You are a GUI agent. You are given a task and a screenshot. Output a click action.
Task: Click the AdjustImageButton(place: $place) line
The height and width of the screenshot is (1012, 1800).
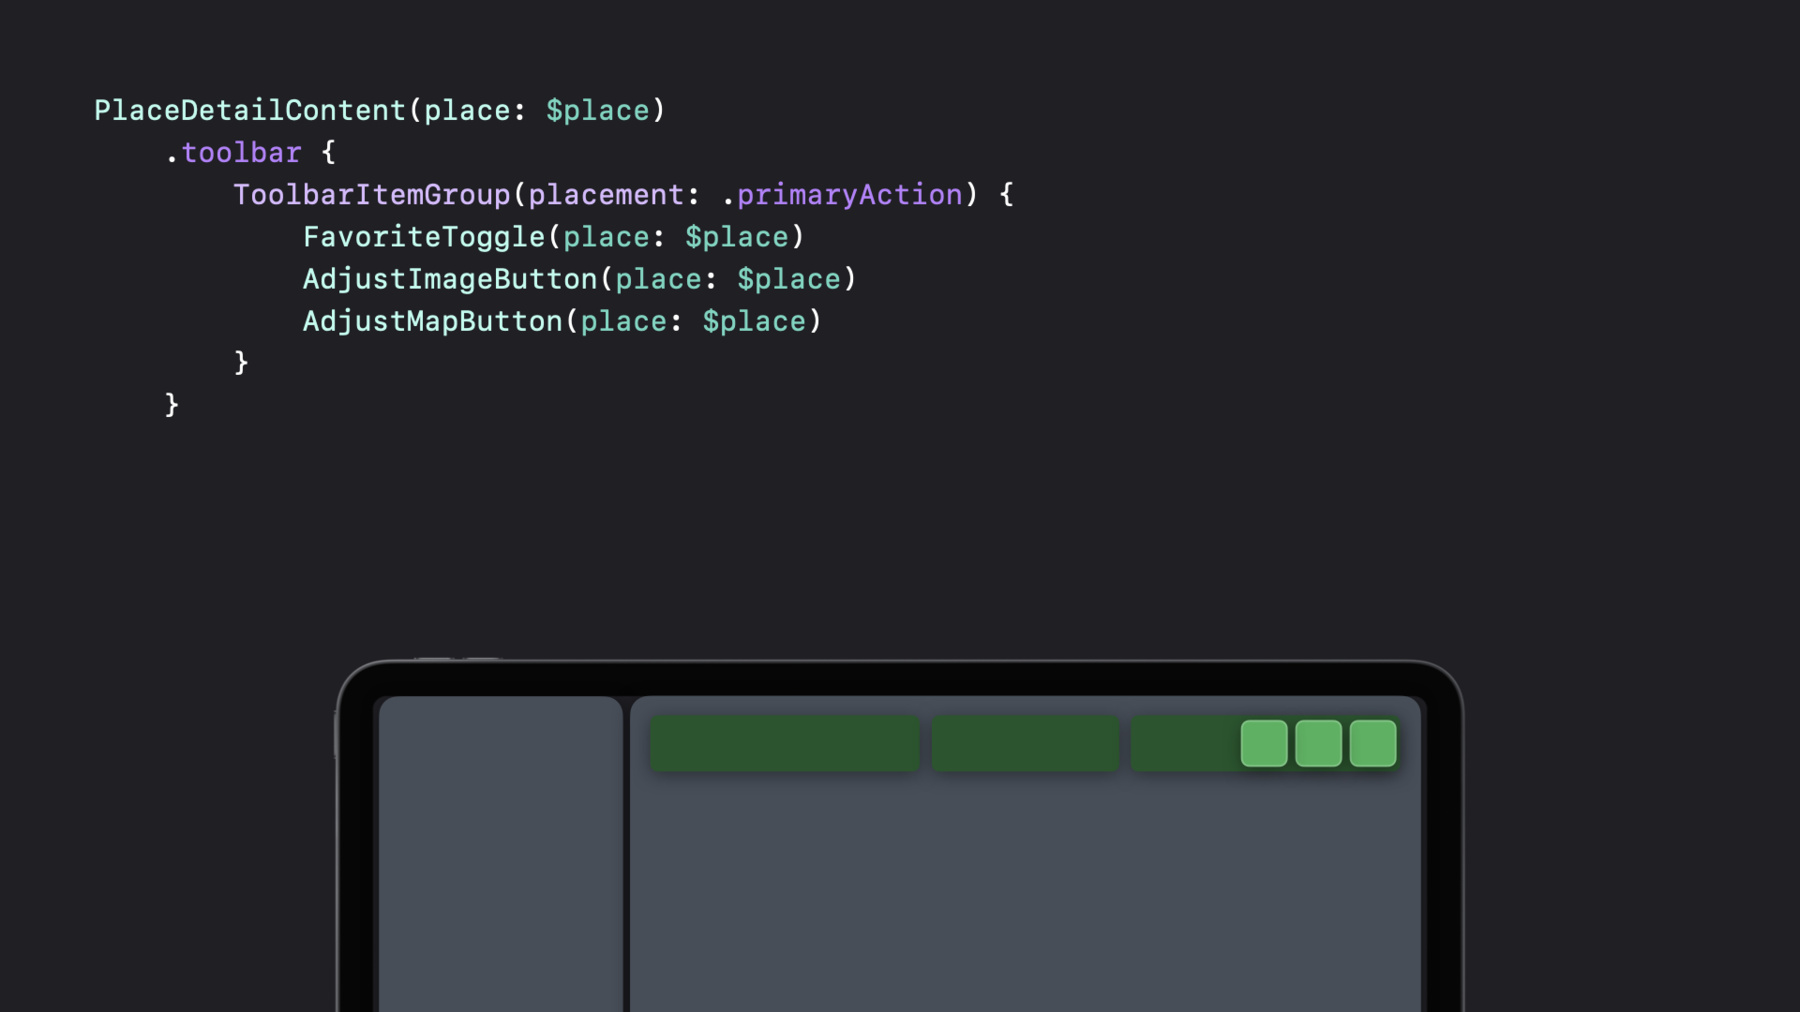pyautogui.click(x=580, y=279)
